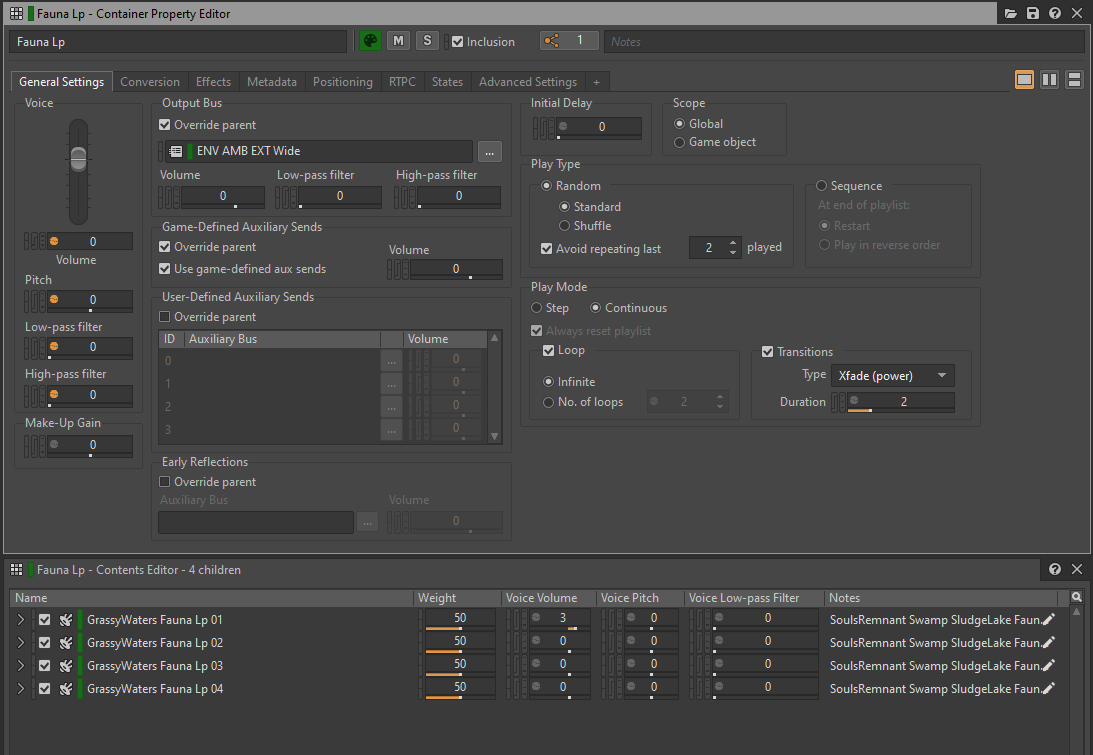Open the Advanced Settings tab
The width and height of the screenshot is (1093, 755).
coord(527,82)
